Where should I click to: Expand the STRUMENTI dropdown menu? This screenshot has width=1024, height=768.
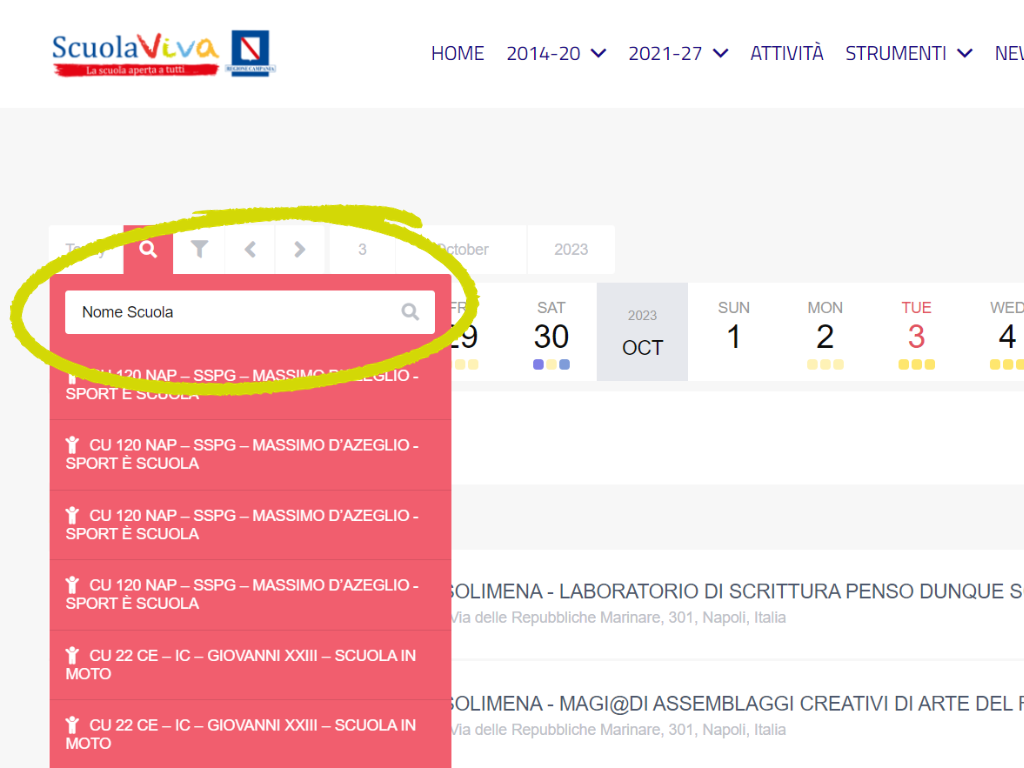point(908,54)
